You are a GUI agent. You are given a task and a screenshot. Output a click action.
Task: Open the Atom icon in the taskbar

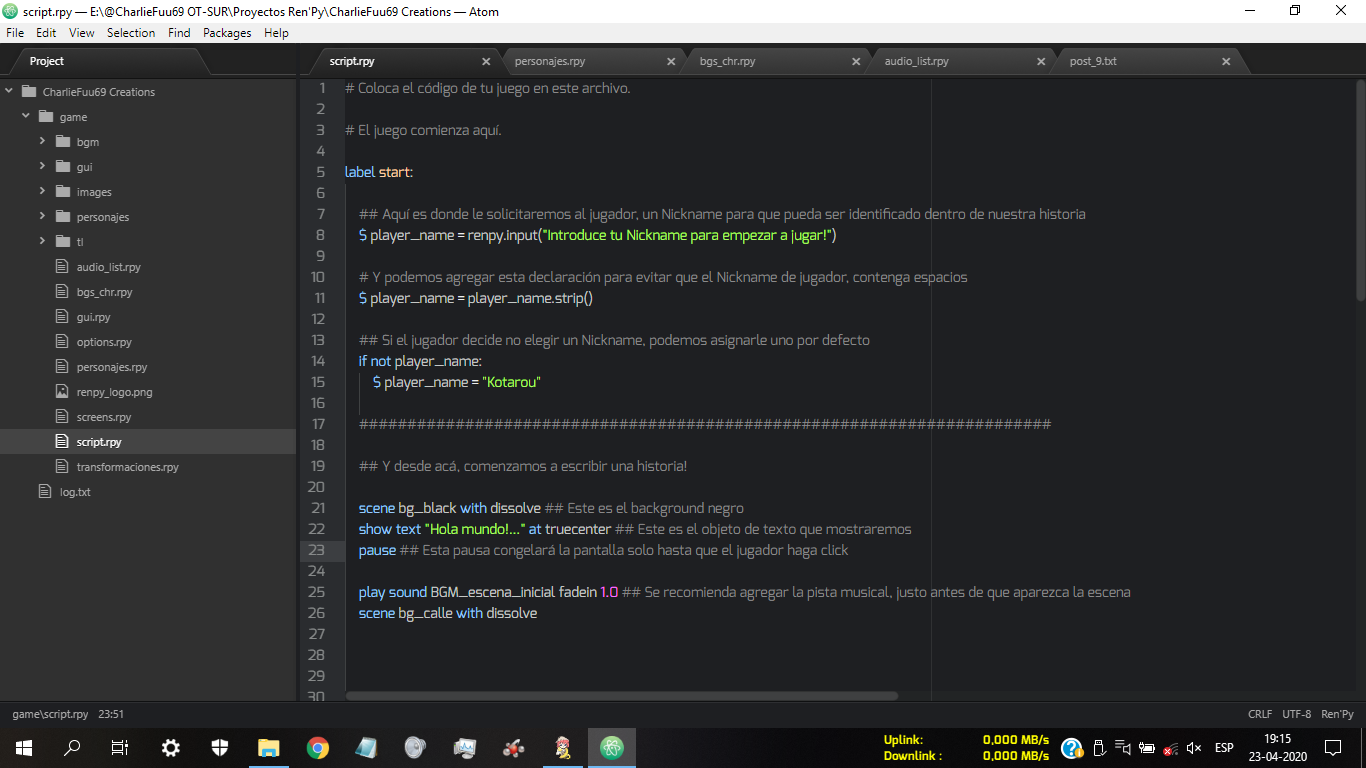click(x=611, y=747)
